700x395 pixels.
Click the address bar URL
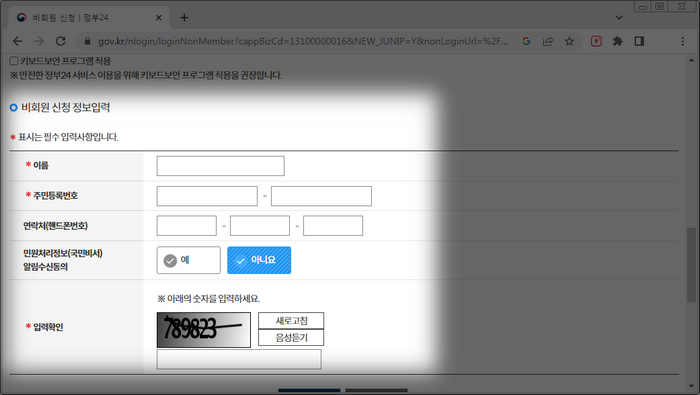click(x=303, y=42)
